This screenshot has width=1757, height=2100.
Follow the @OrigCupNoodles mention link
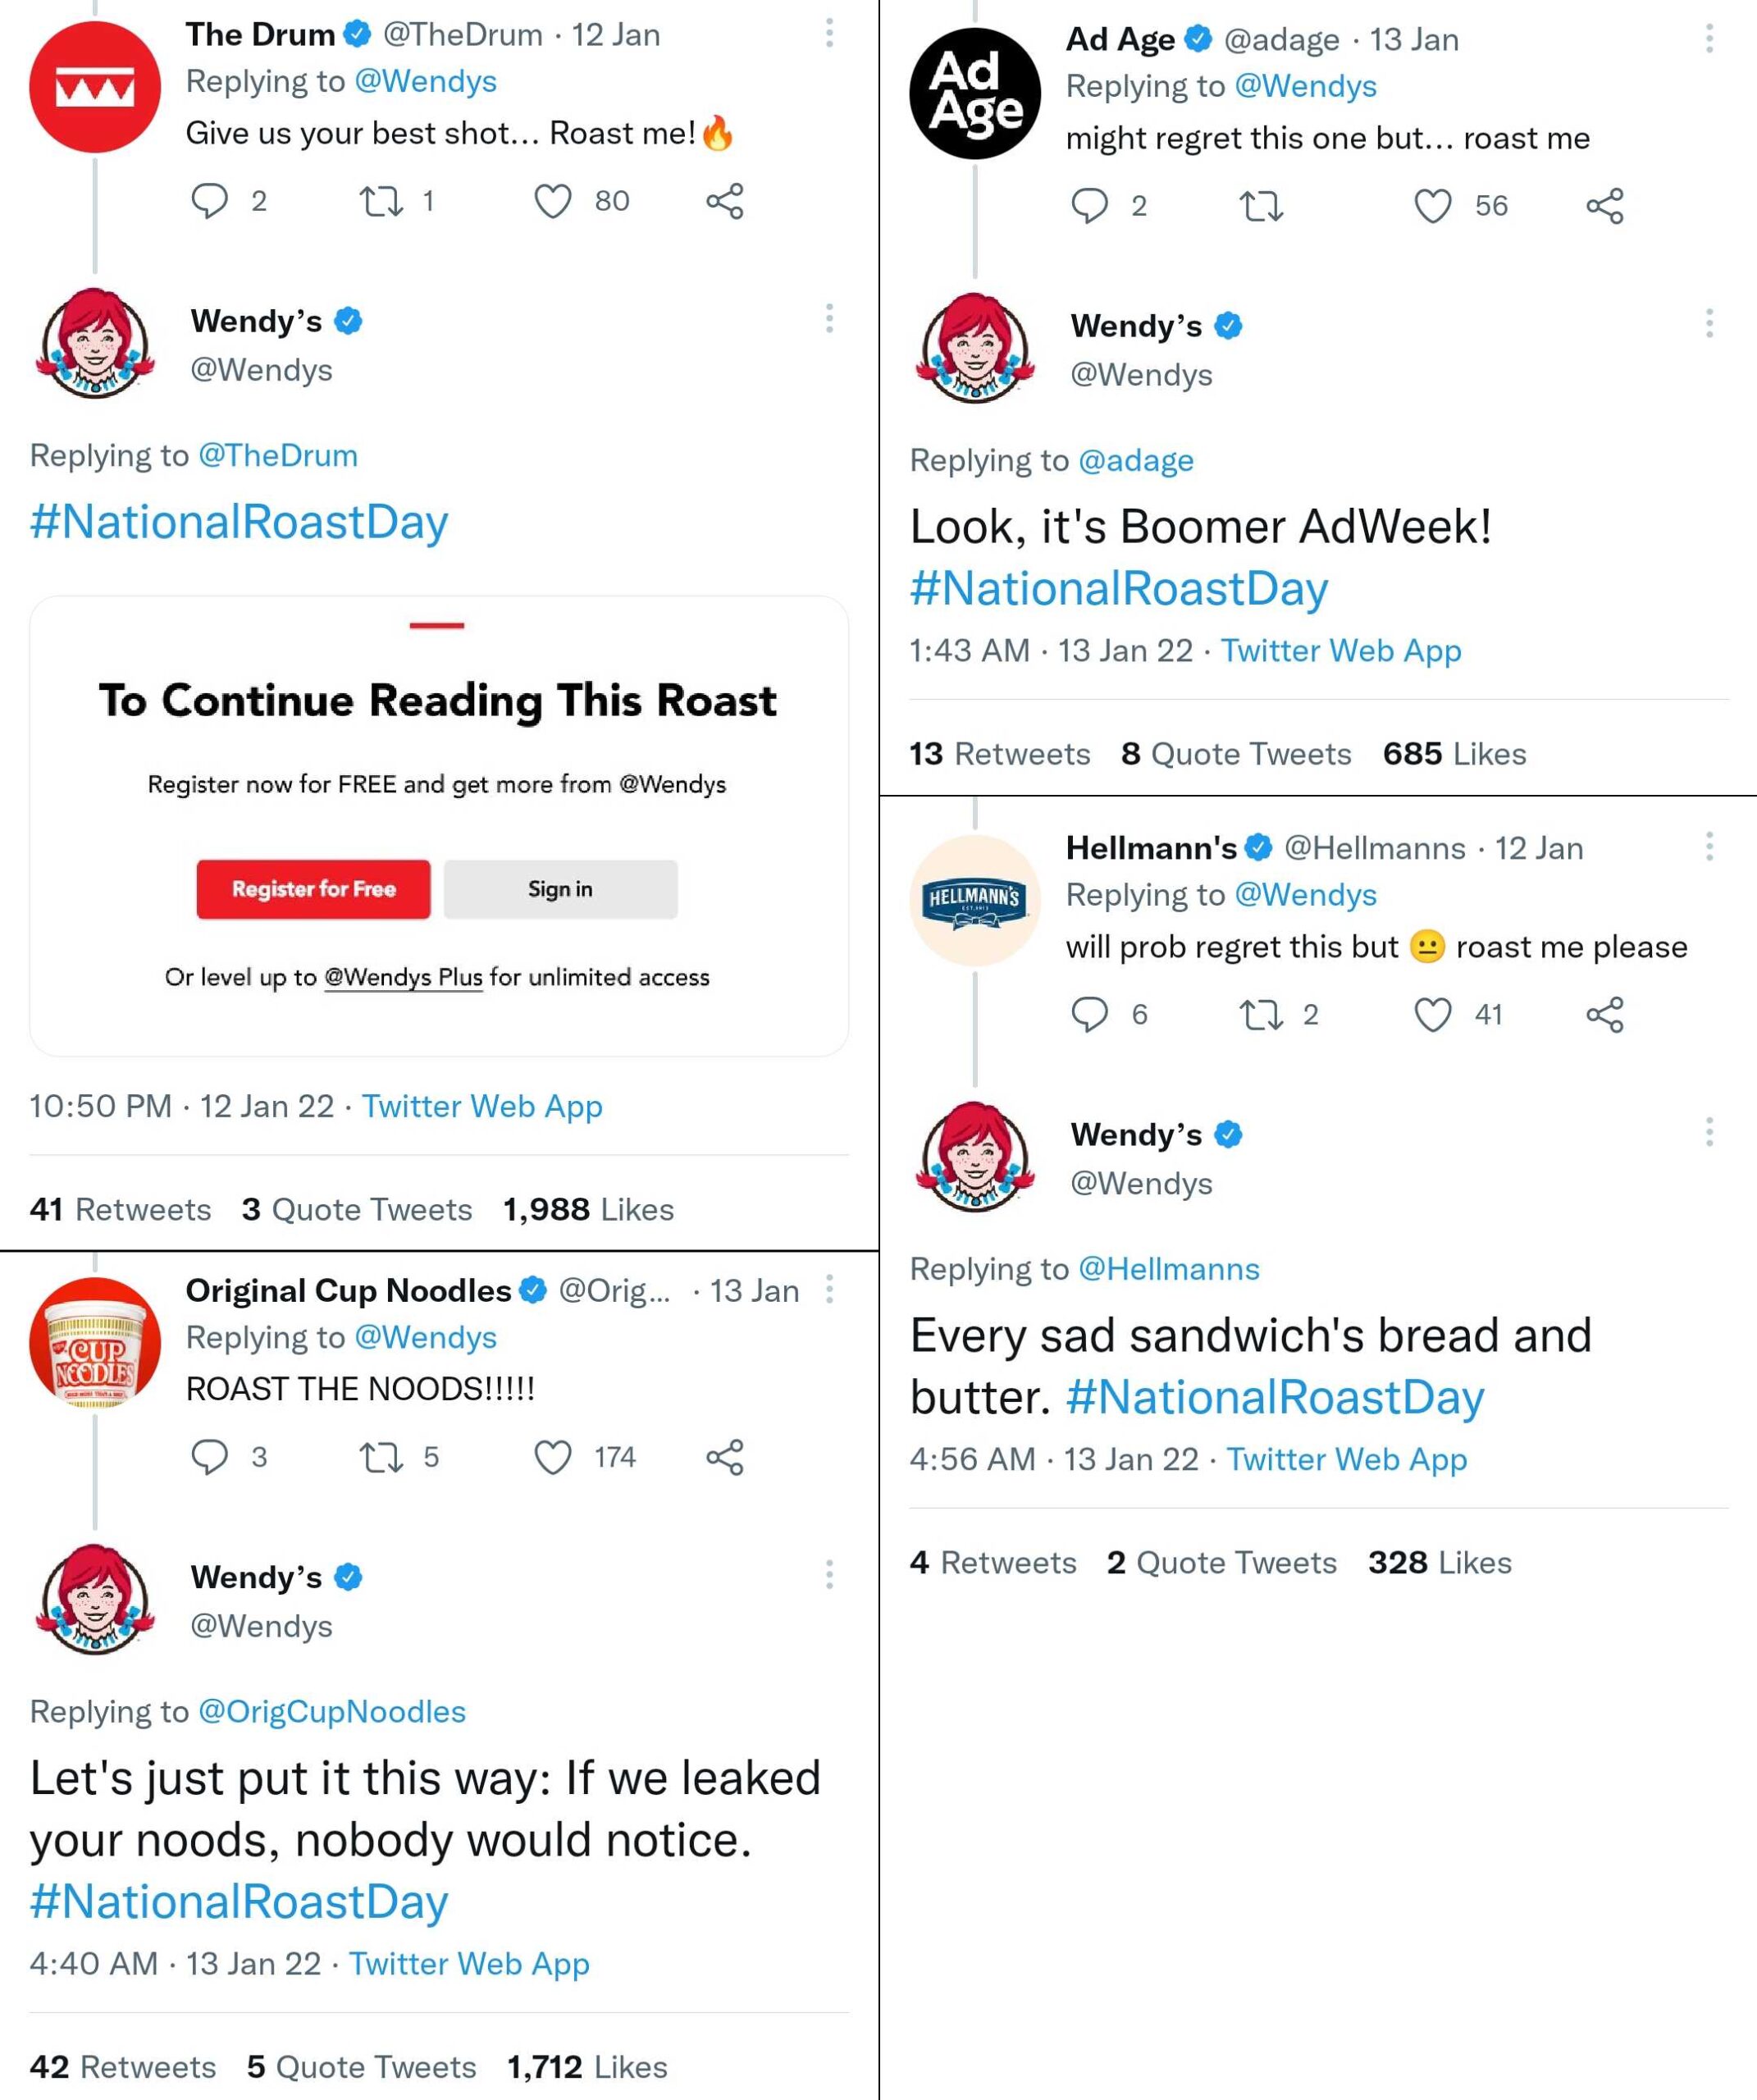[332, 1711]
